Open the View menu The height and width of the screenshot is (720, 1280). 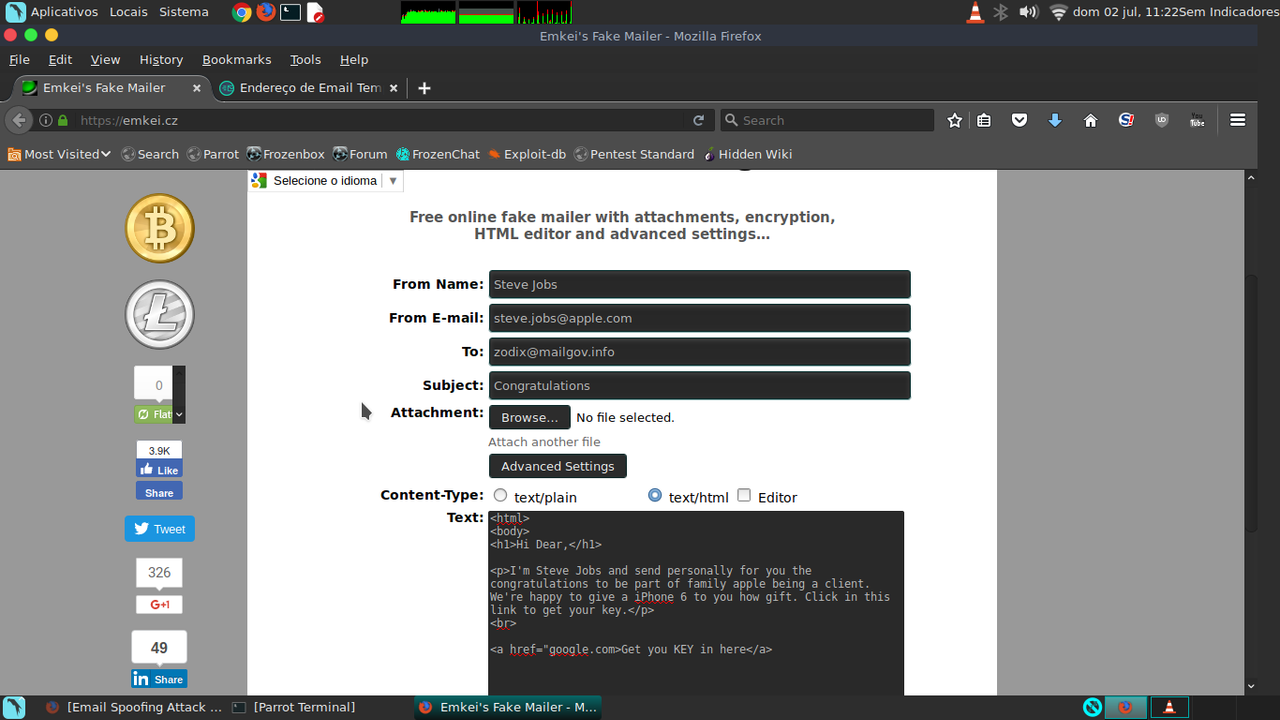click(x=105, y=60)
